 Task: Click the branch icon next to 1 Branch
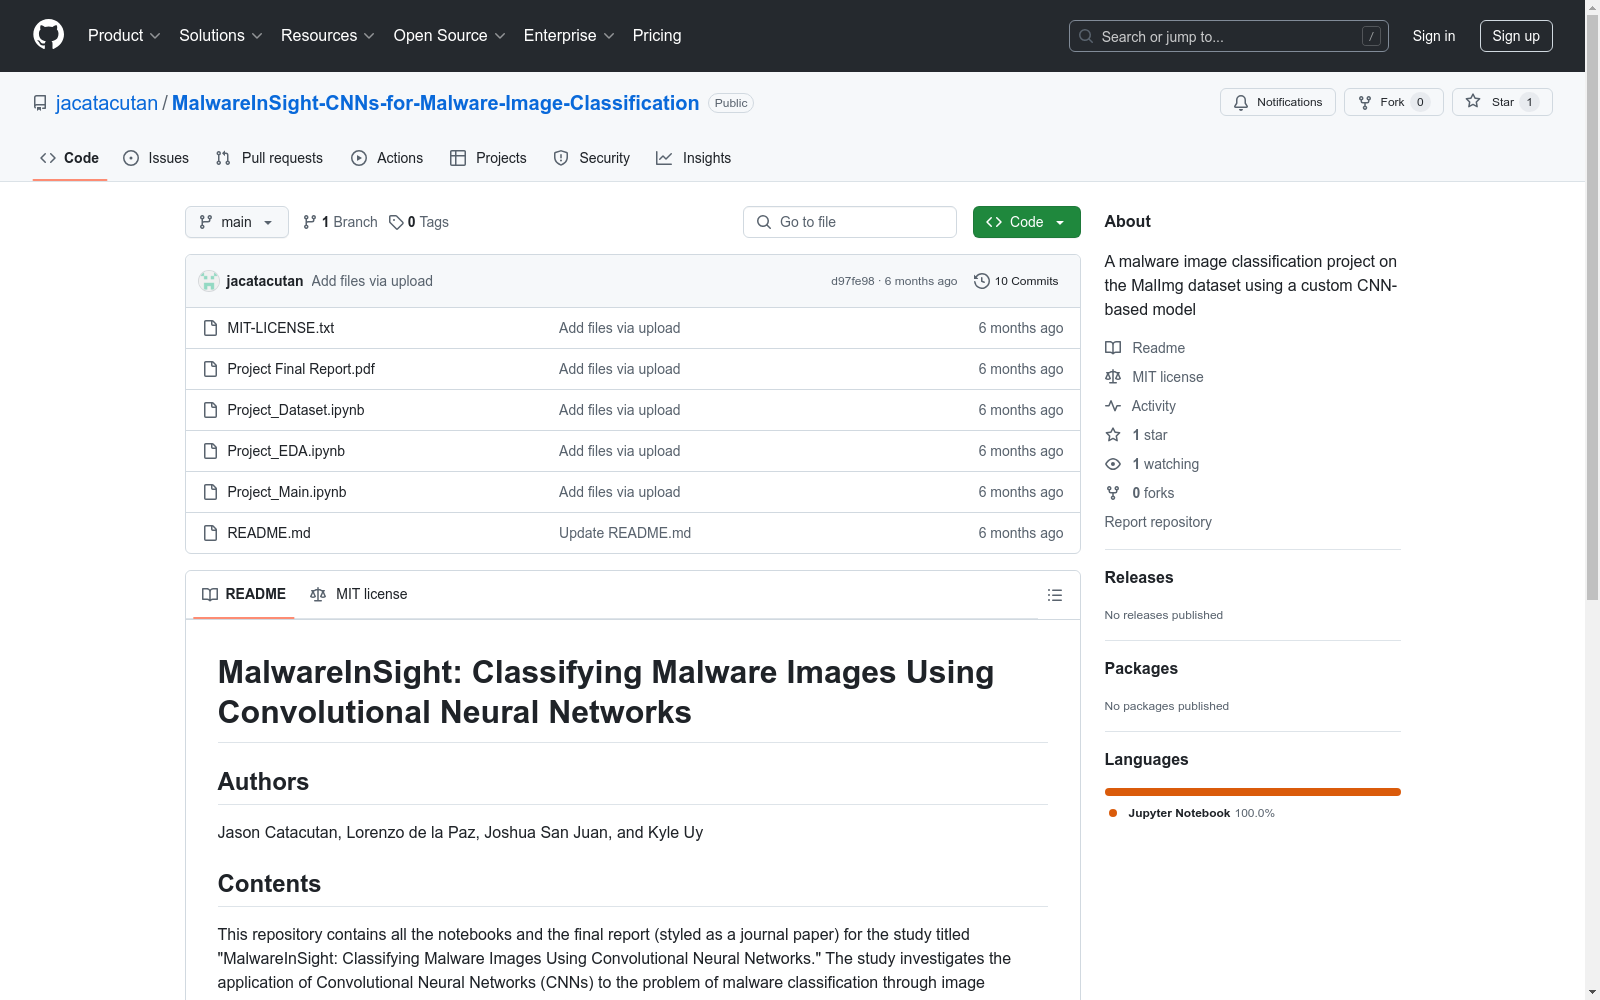pos(310,222)
